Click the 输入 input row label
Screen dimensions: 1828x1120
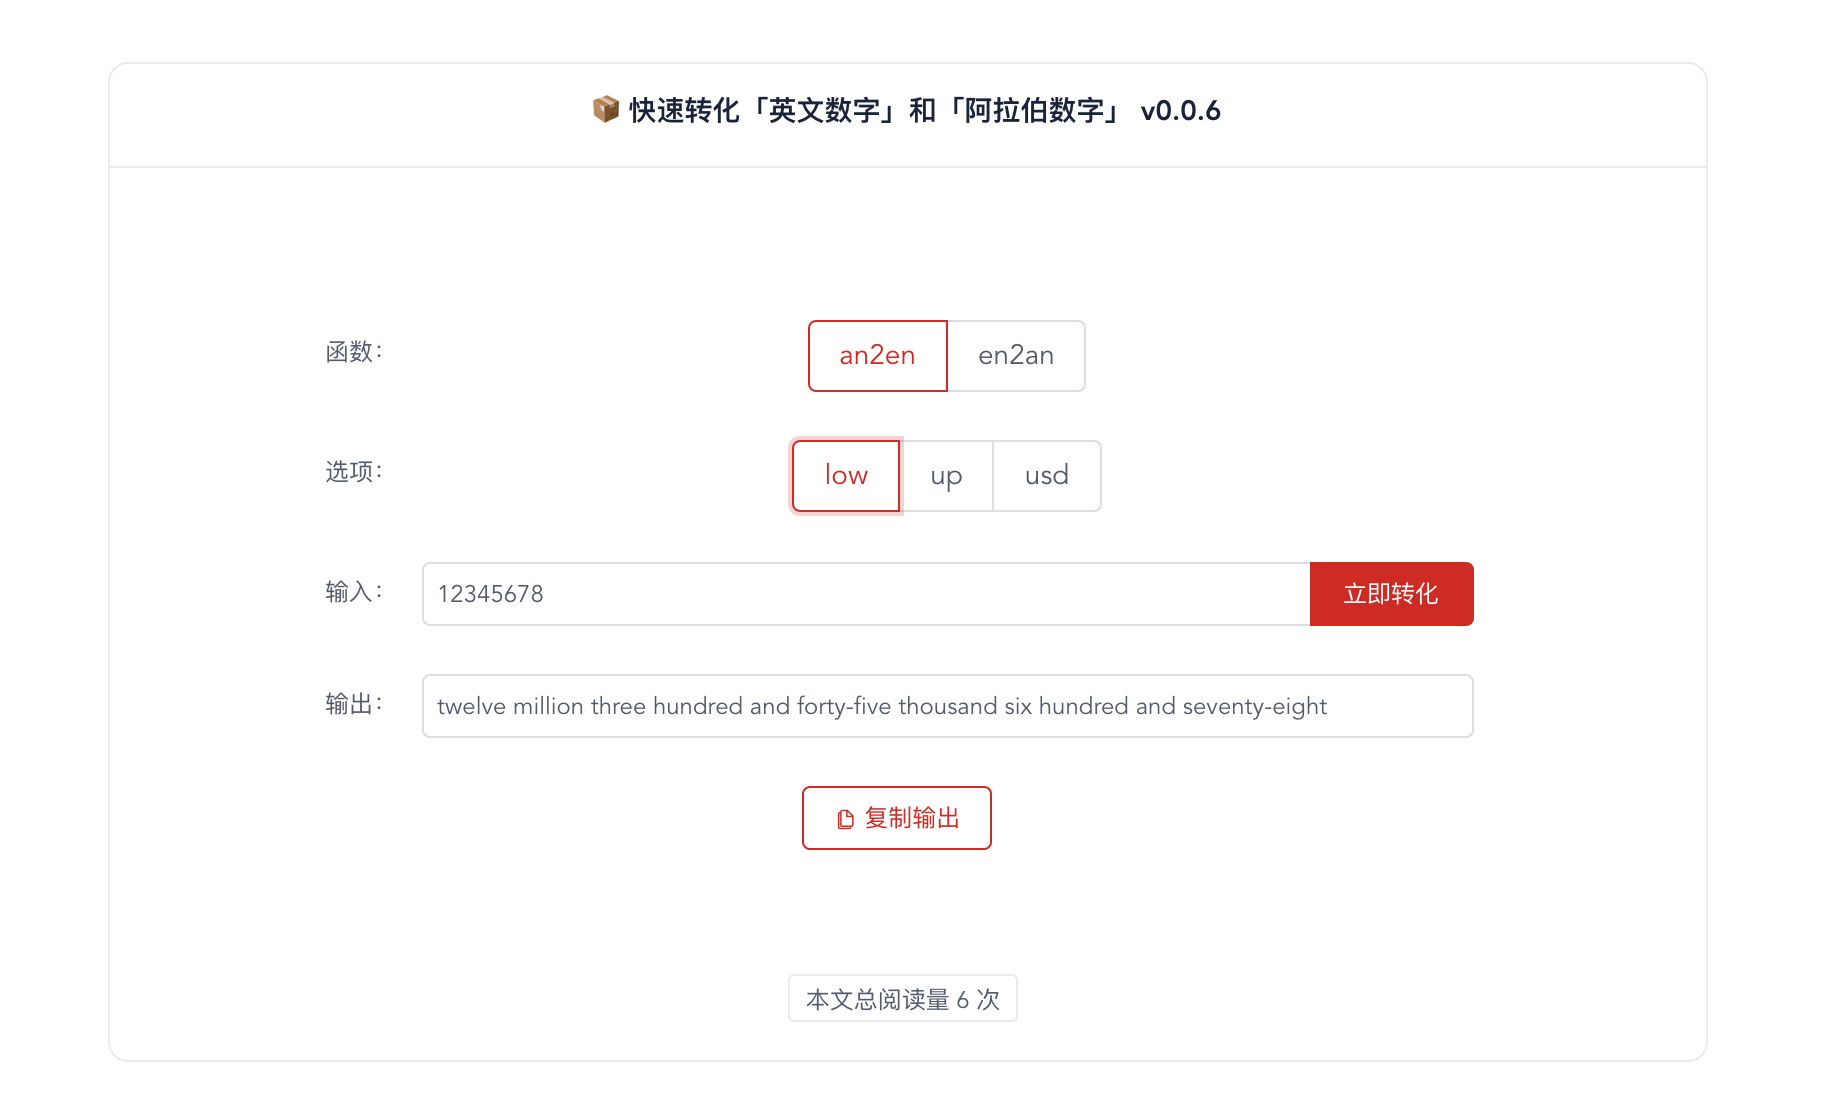point(354,591)
